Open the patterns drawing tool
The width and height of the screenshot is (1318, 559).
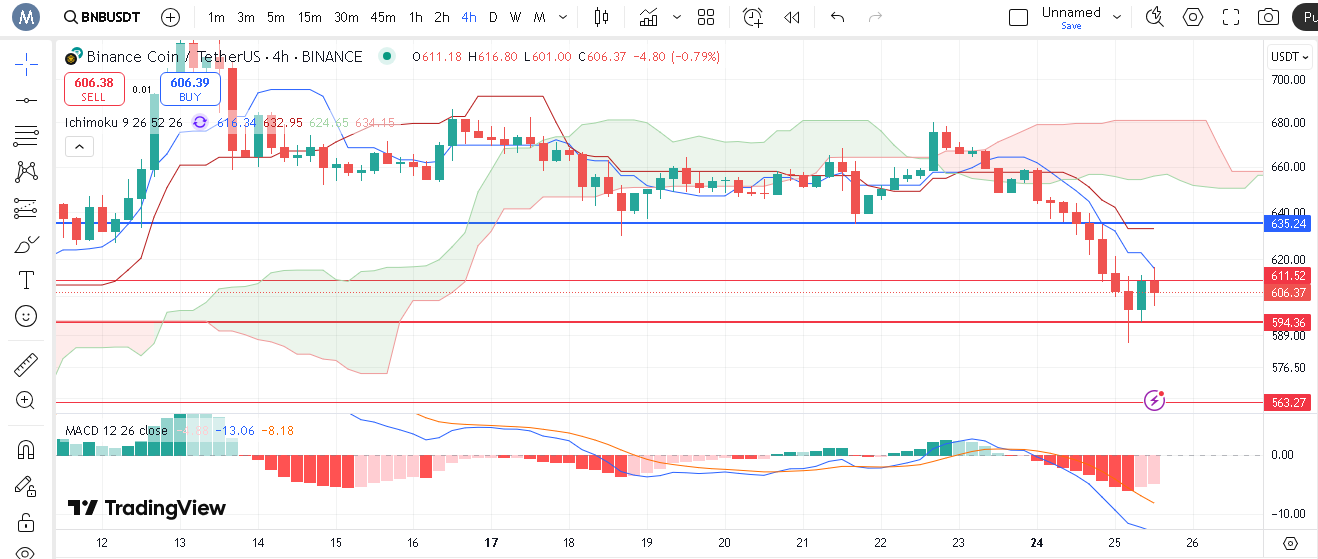point(27,172)
